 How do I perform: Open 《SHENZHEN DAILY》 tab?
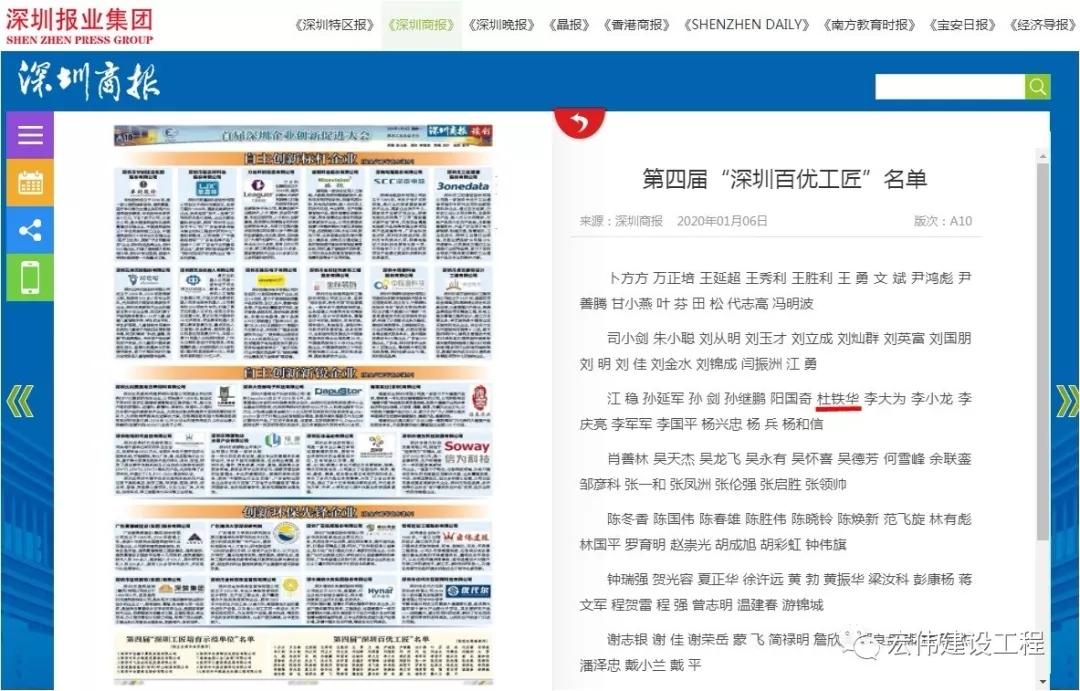point(747,25)
